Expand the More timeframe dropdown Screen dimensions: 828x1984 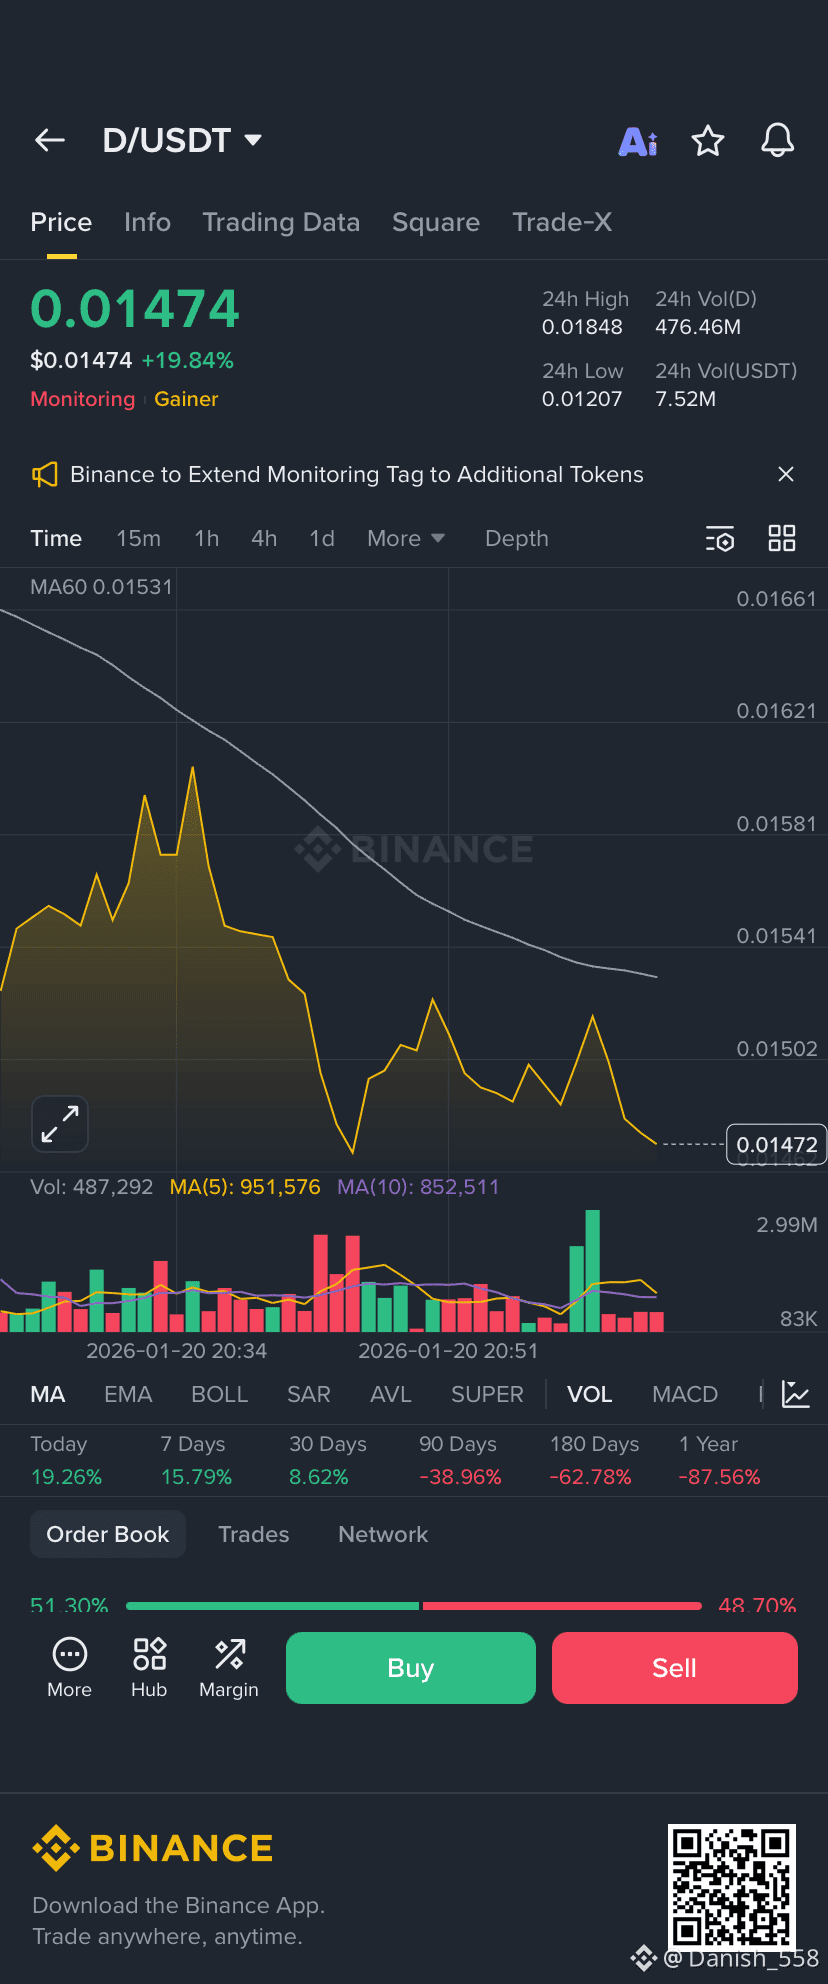tap(405, 538)
